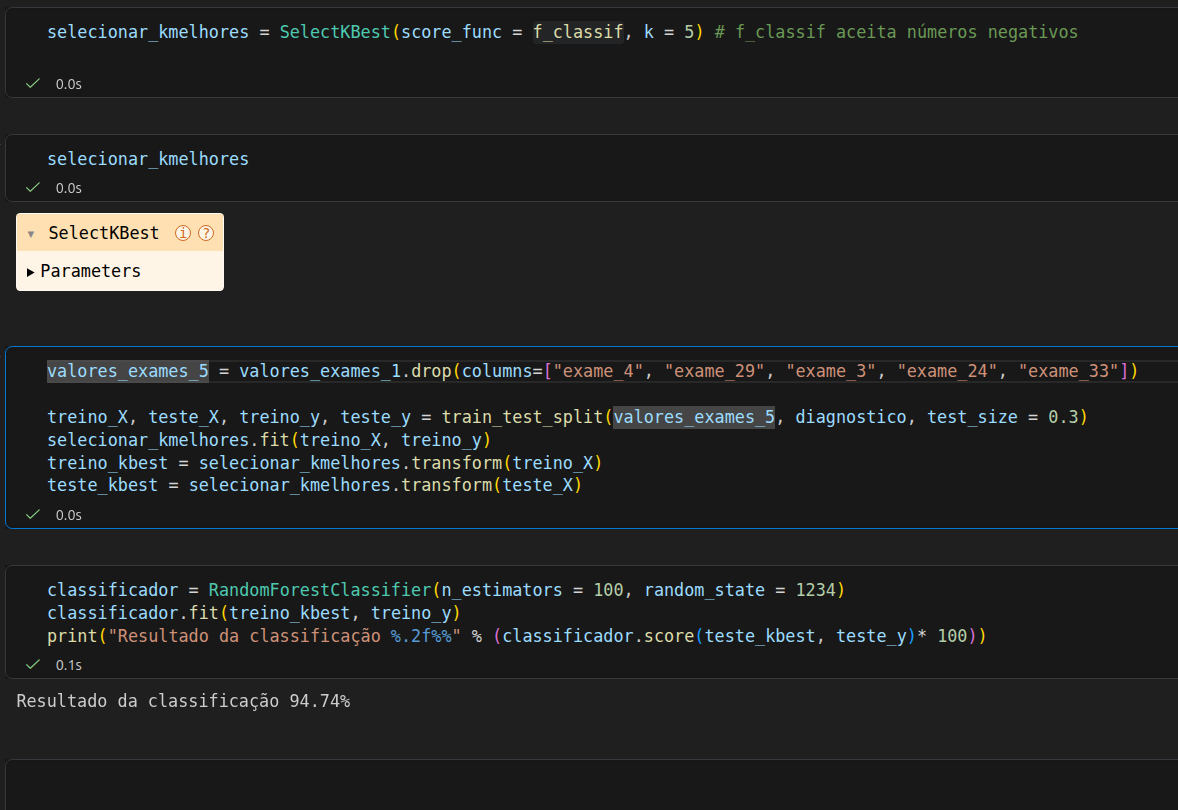Place cursor in the empty bottom cell
The width and height of the screenshot is (1178, 810).
(590, 785)
